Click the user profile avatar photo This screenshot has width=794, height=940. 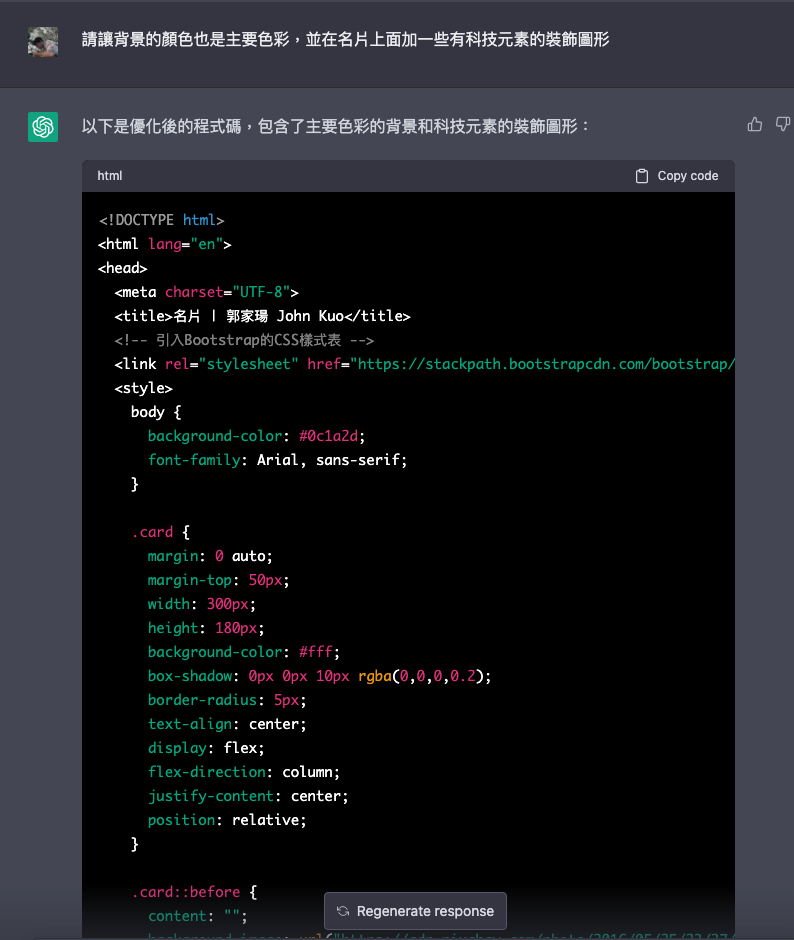pyautogui.click(x=43, y=41)
